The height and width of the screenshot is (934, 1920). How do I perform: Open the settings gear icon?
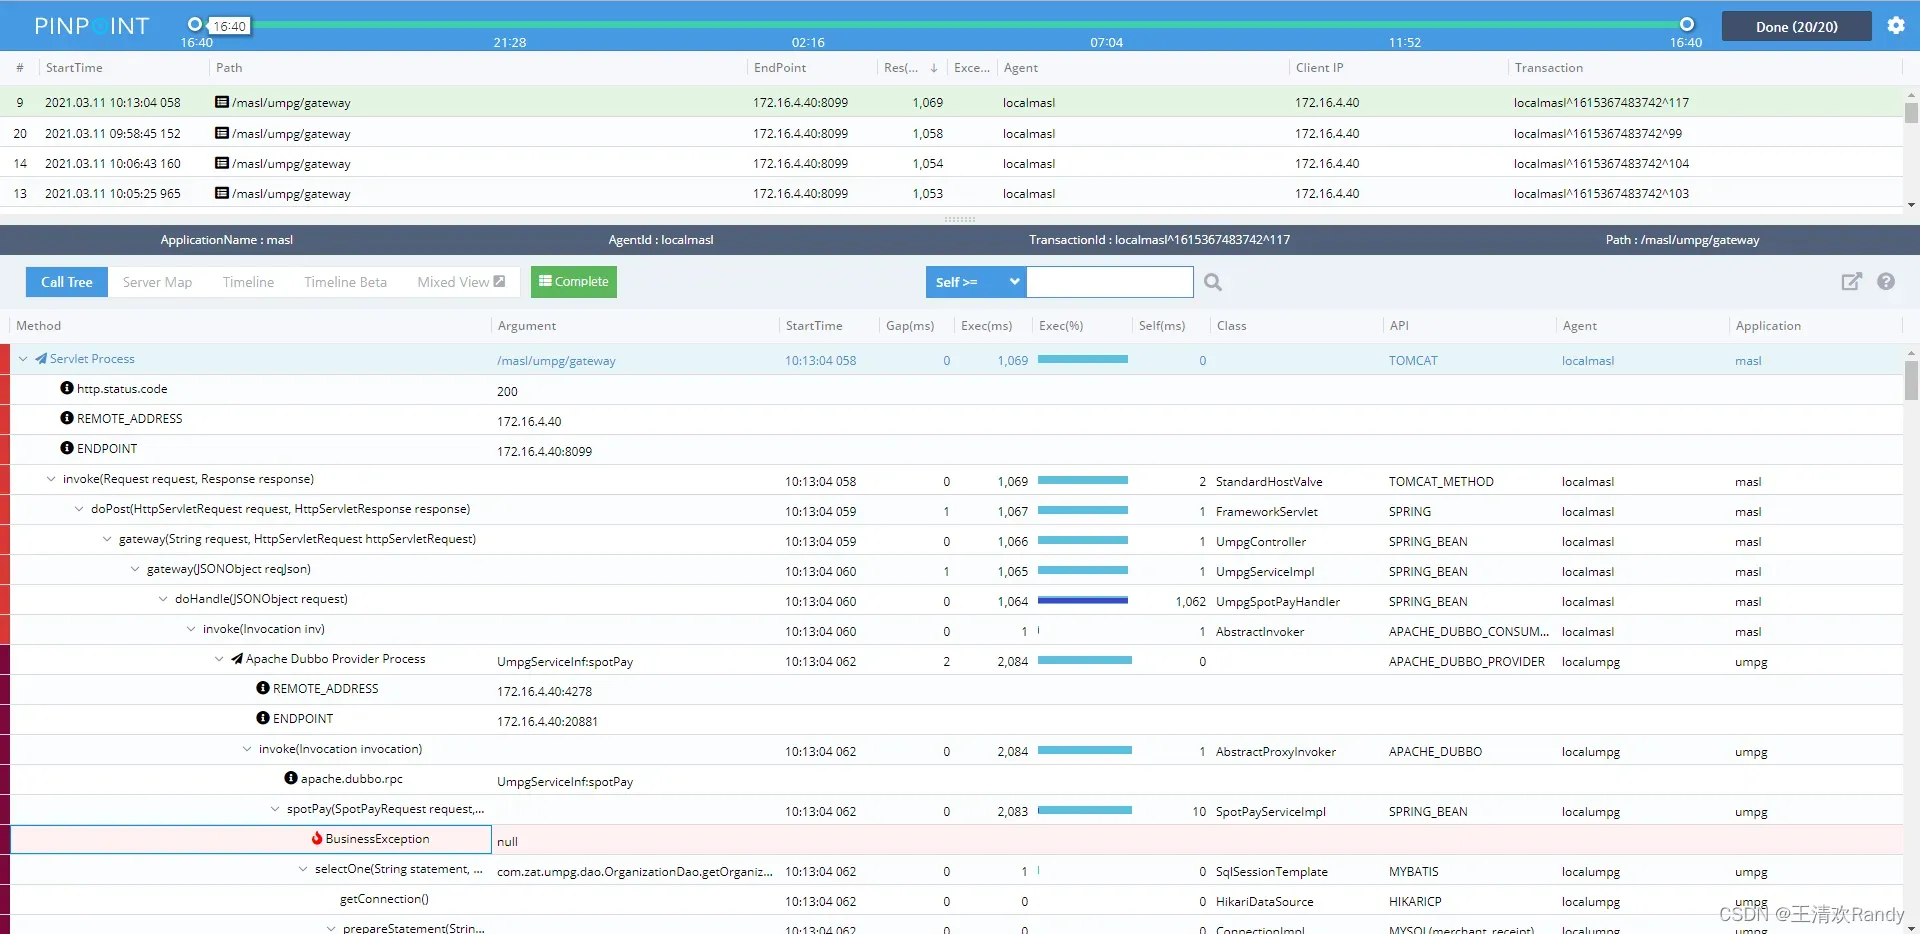coord(1896,26)
